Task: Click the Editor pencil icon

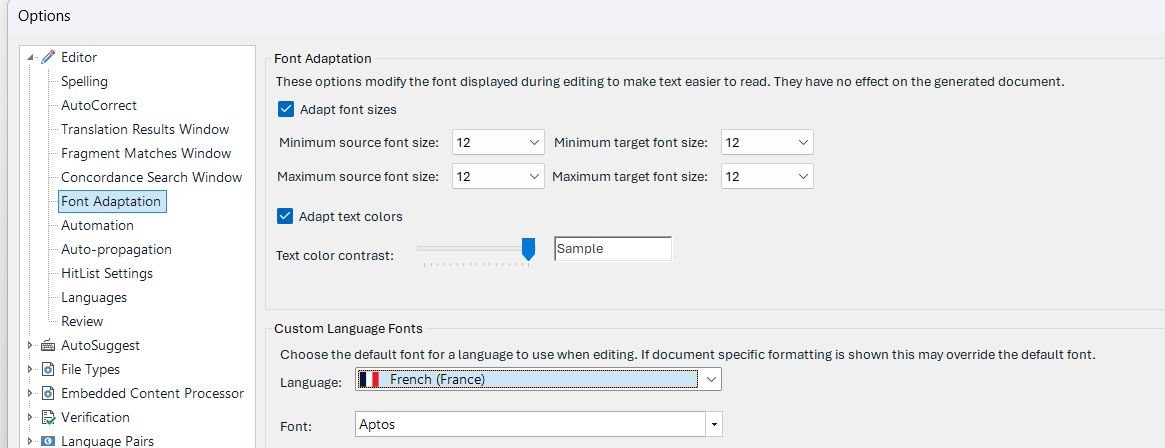Action: click(x=48, y=57)
